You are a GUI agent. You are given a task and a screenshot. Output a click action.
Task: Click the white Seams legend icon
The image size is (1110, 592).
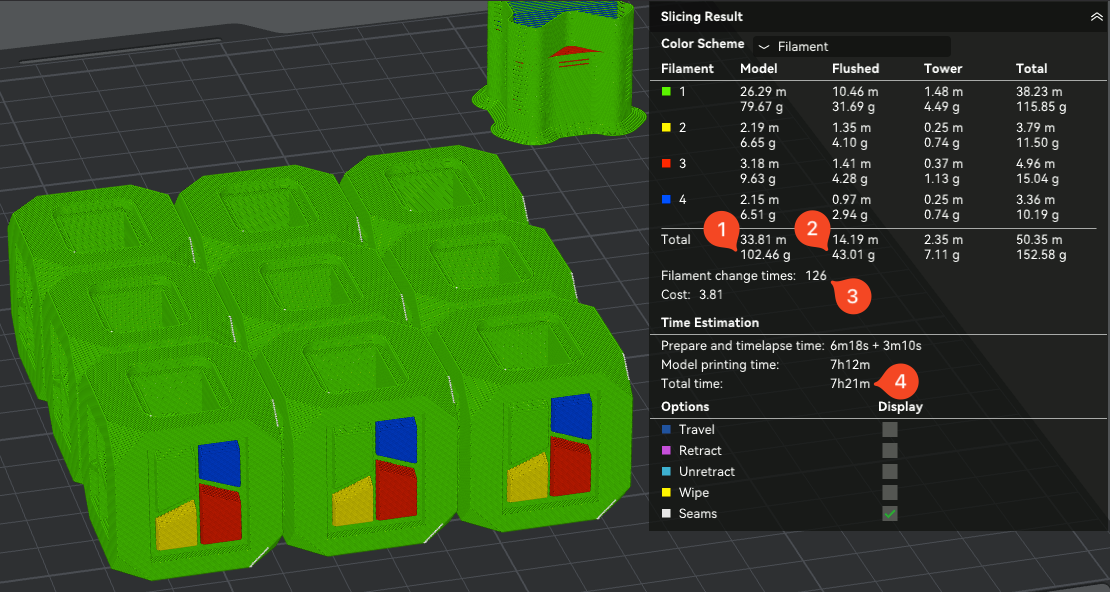point(666,514)
